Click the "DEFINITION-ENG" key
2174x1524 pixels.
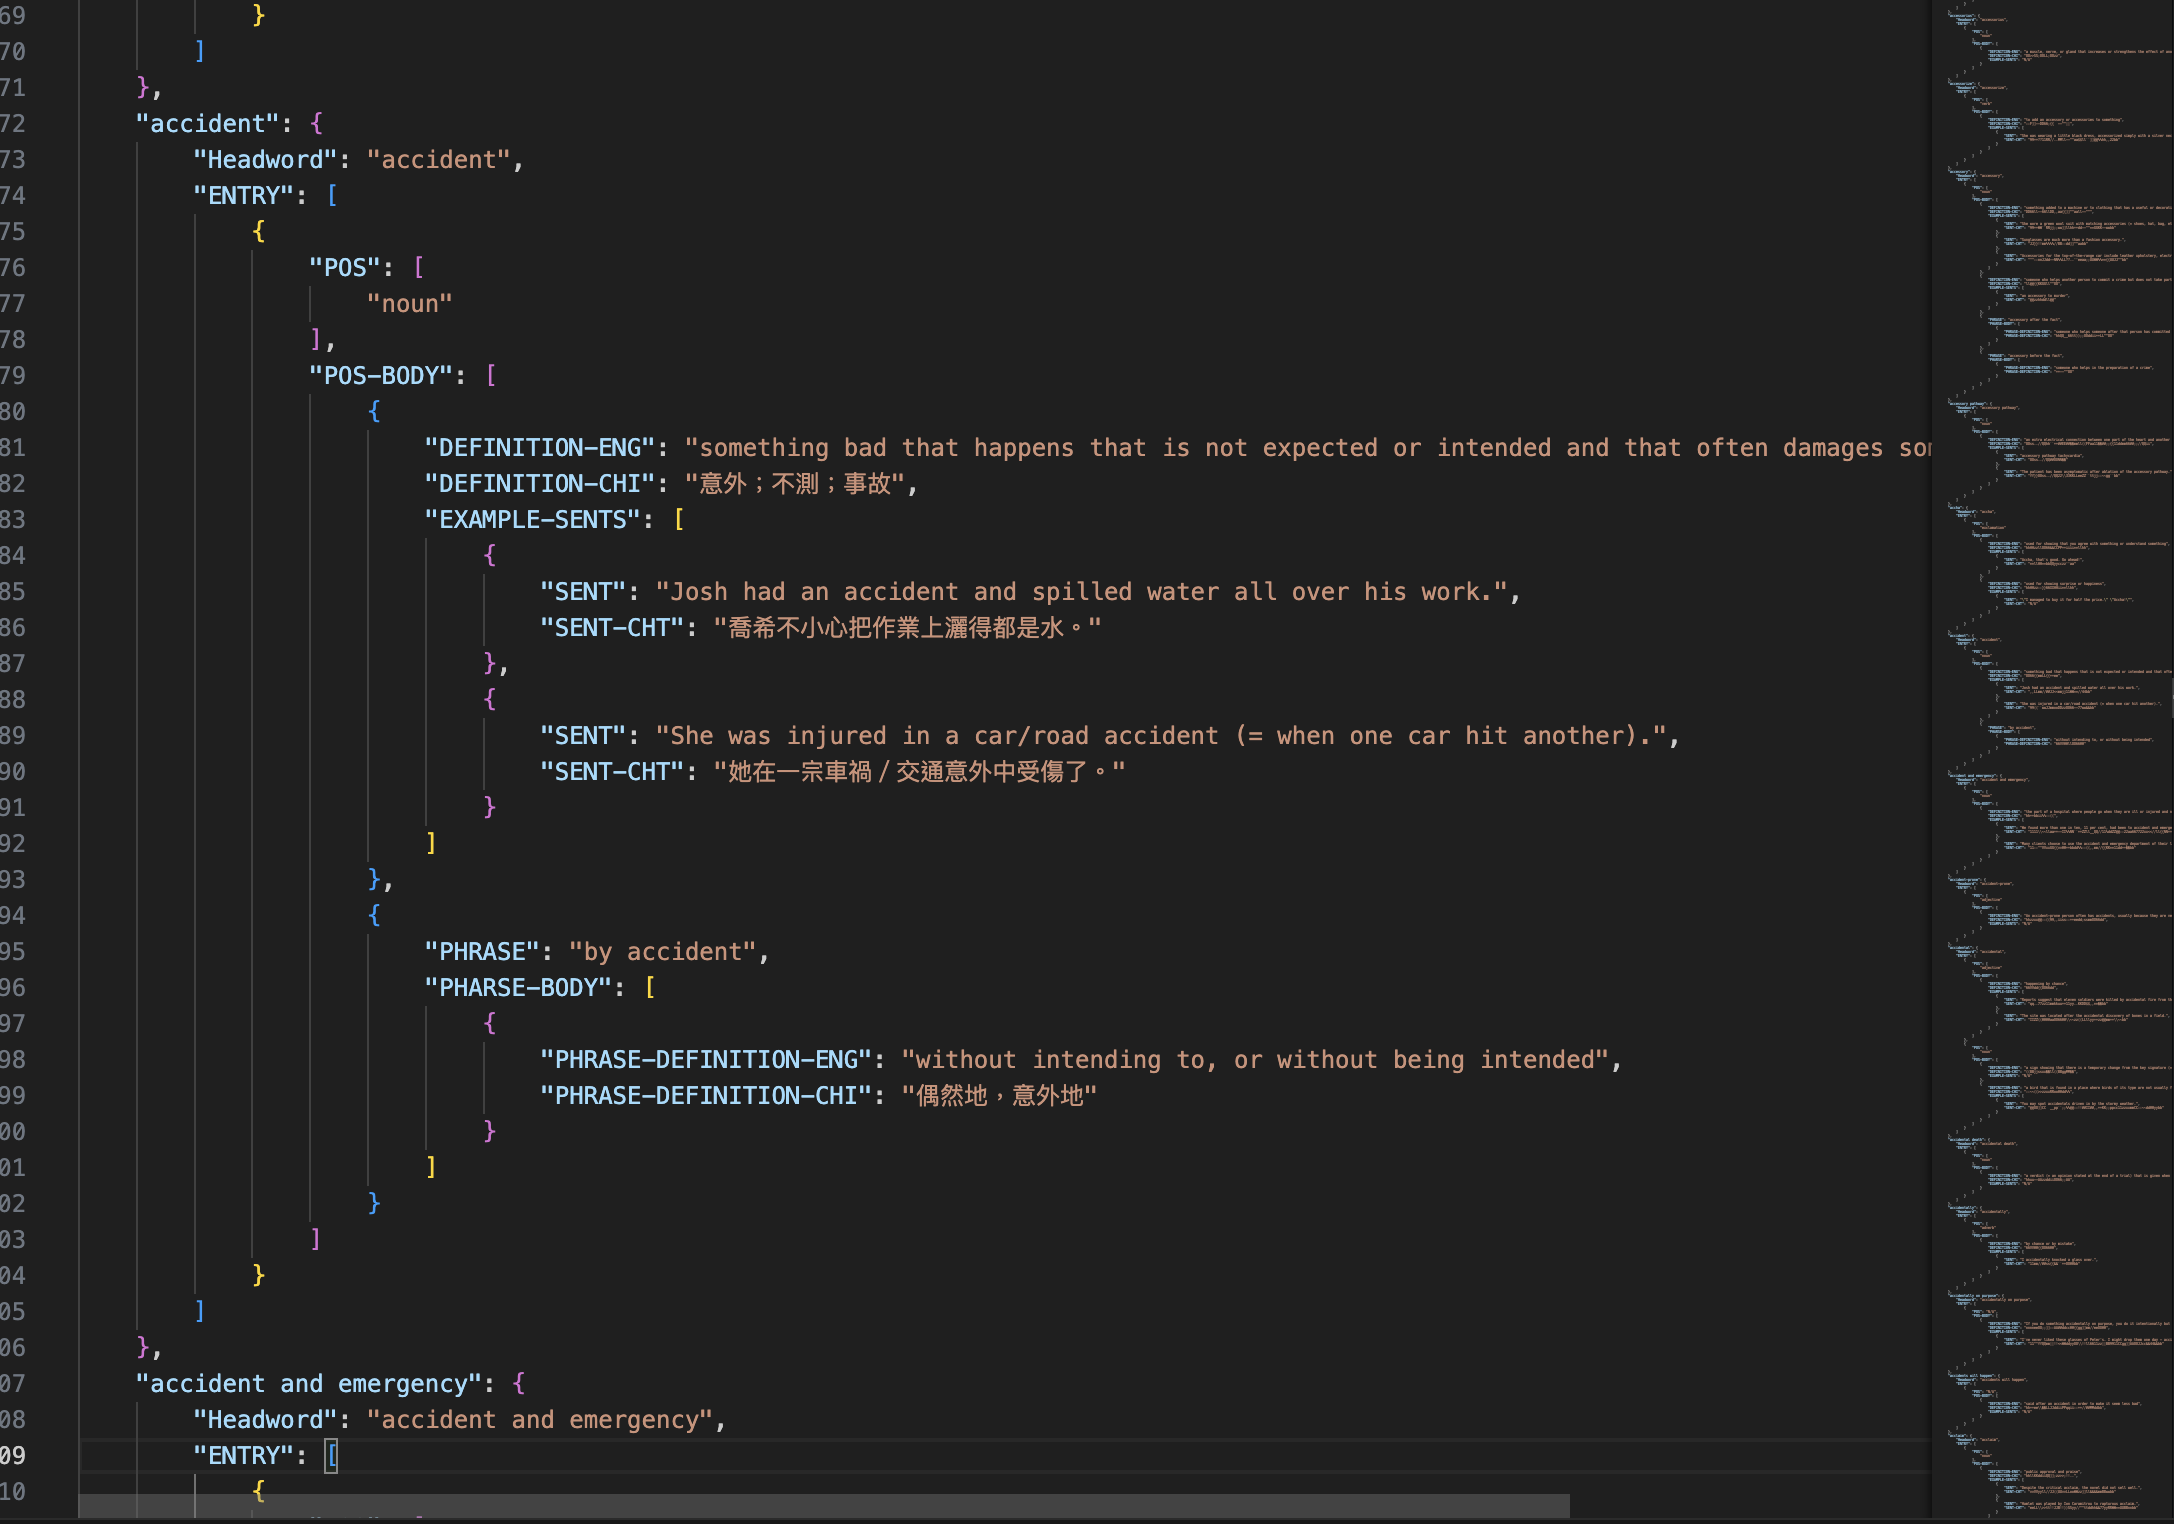click(x=539, y=448)
